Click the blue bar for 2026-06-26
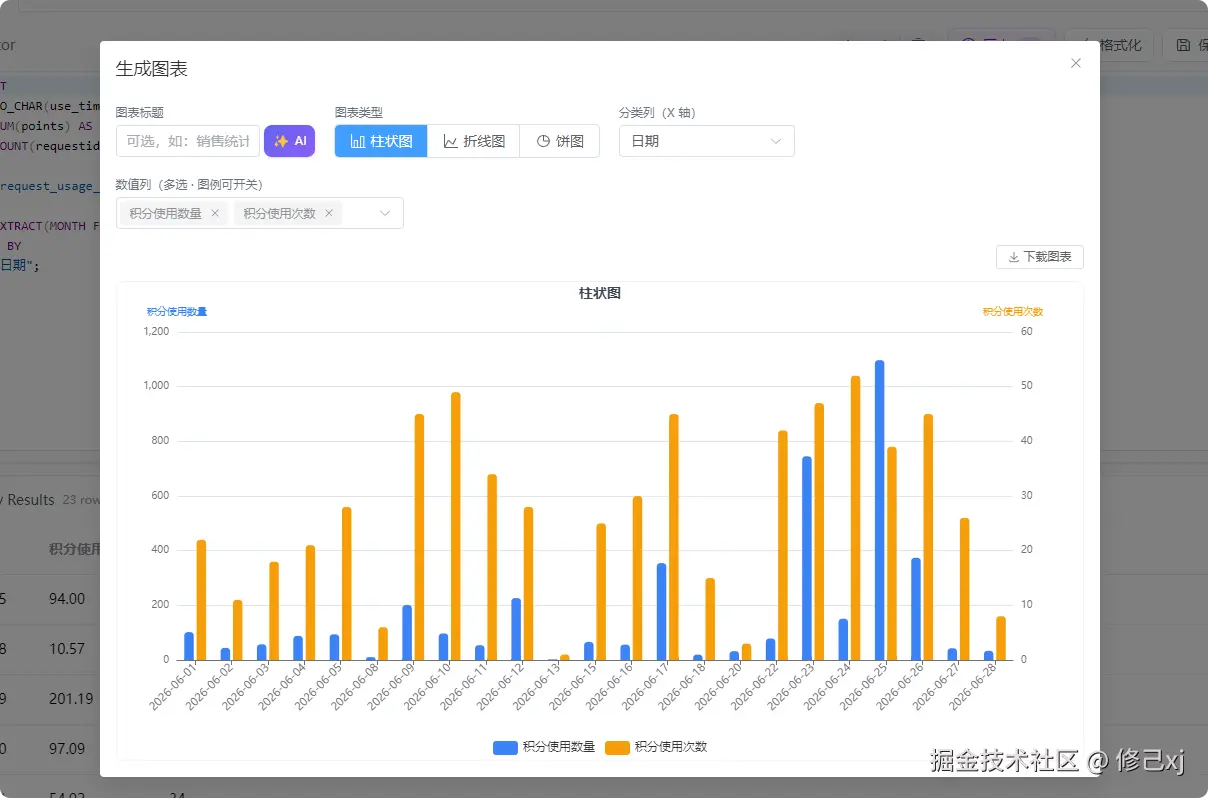Image resolution: width=1208 pixels, height=798 pixels. (916, 609)
